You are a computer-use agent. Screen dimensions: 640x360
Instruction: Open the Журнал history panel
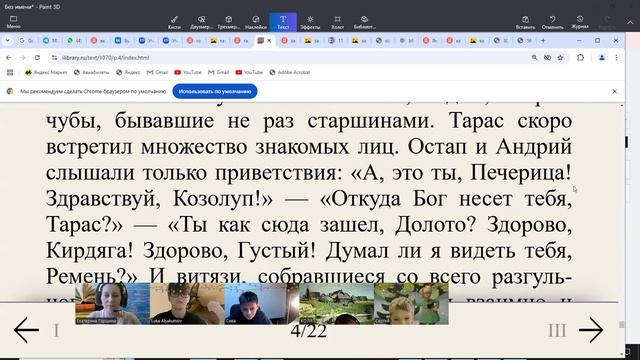coord(580,22)
